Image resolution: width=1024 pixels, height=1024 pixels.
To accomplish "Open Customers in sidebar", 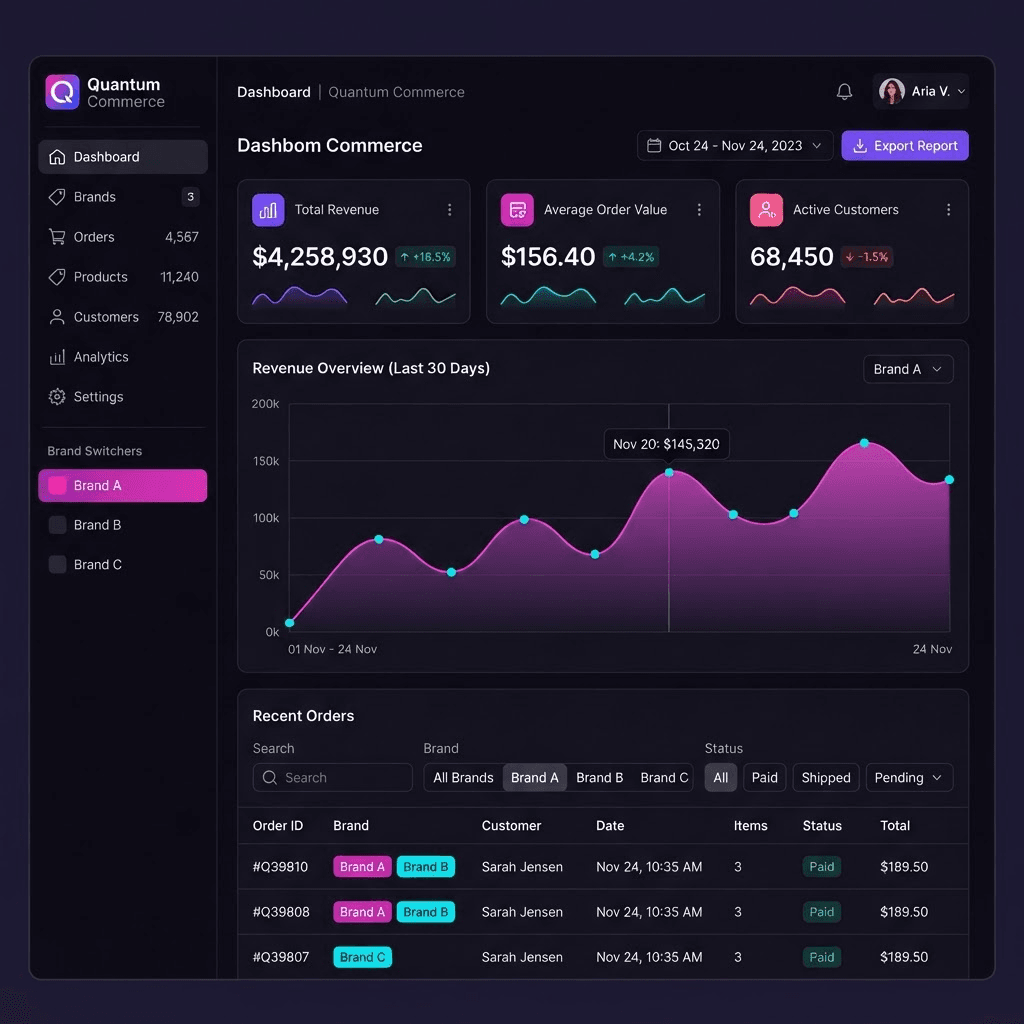I will click(x=123, y=317).
